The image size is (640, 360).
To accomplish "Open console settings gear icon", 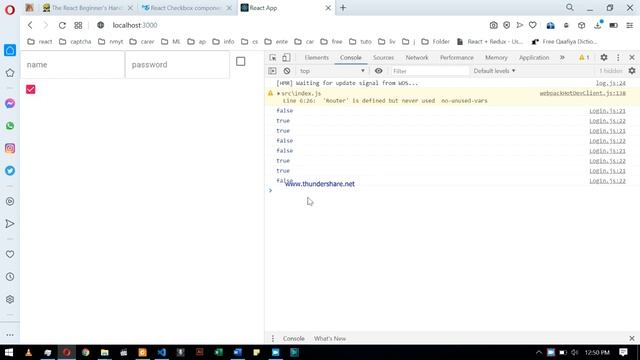I will tap(632, 71).
